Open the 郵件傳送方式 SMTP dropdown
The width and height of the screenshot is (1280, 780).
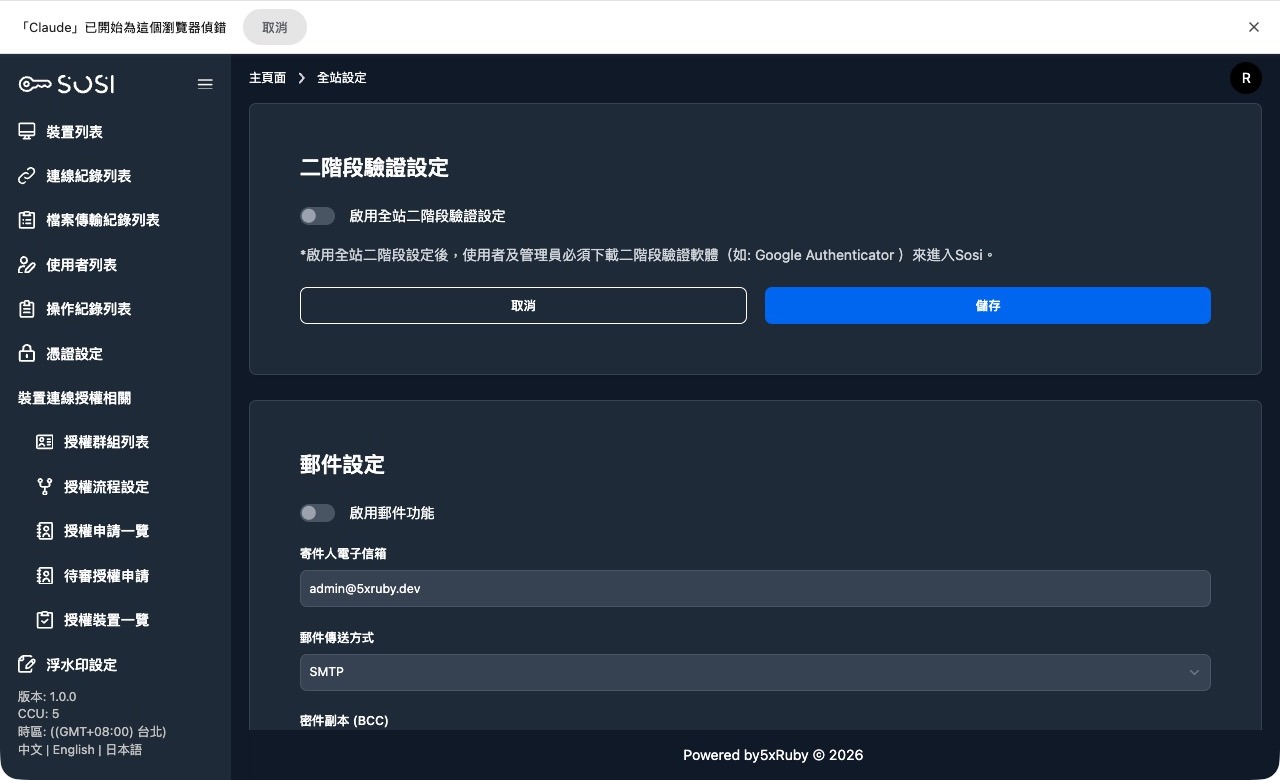pyautogui.click(x=754, y=672)
